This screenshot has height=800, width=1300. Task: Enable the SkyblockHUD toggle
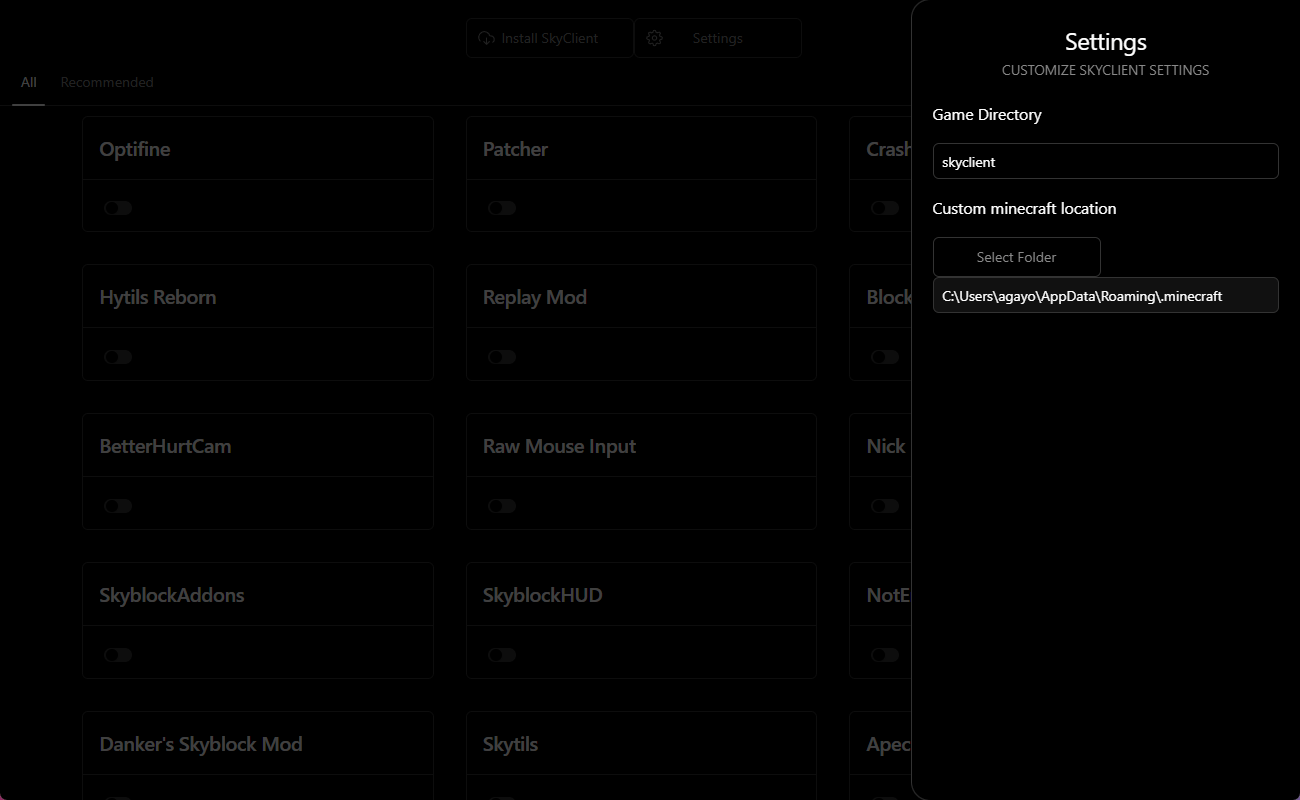pos(502,655)
